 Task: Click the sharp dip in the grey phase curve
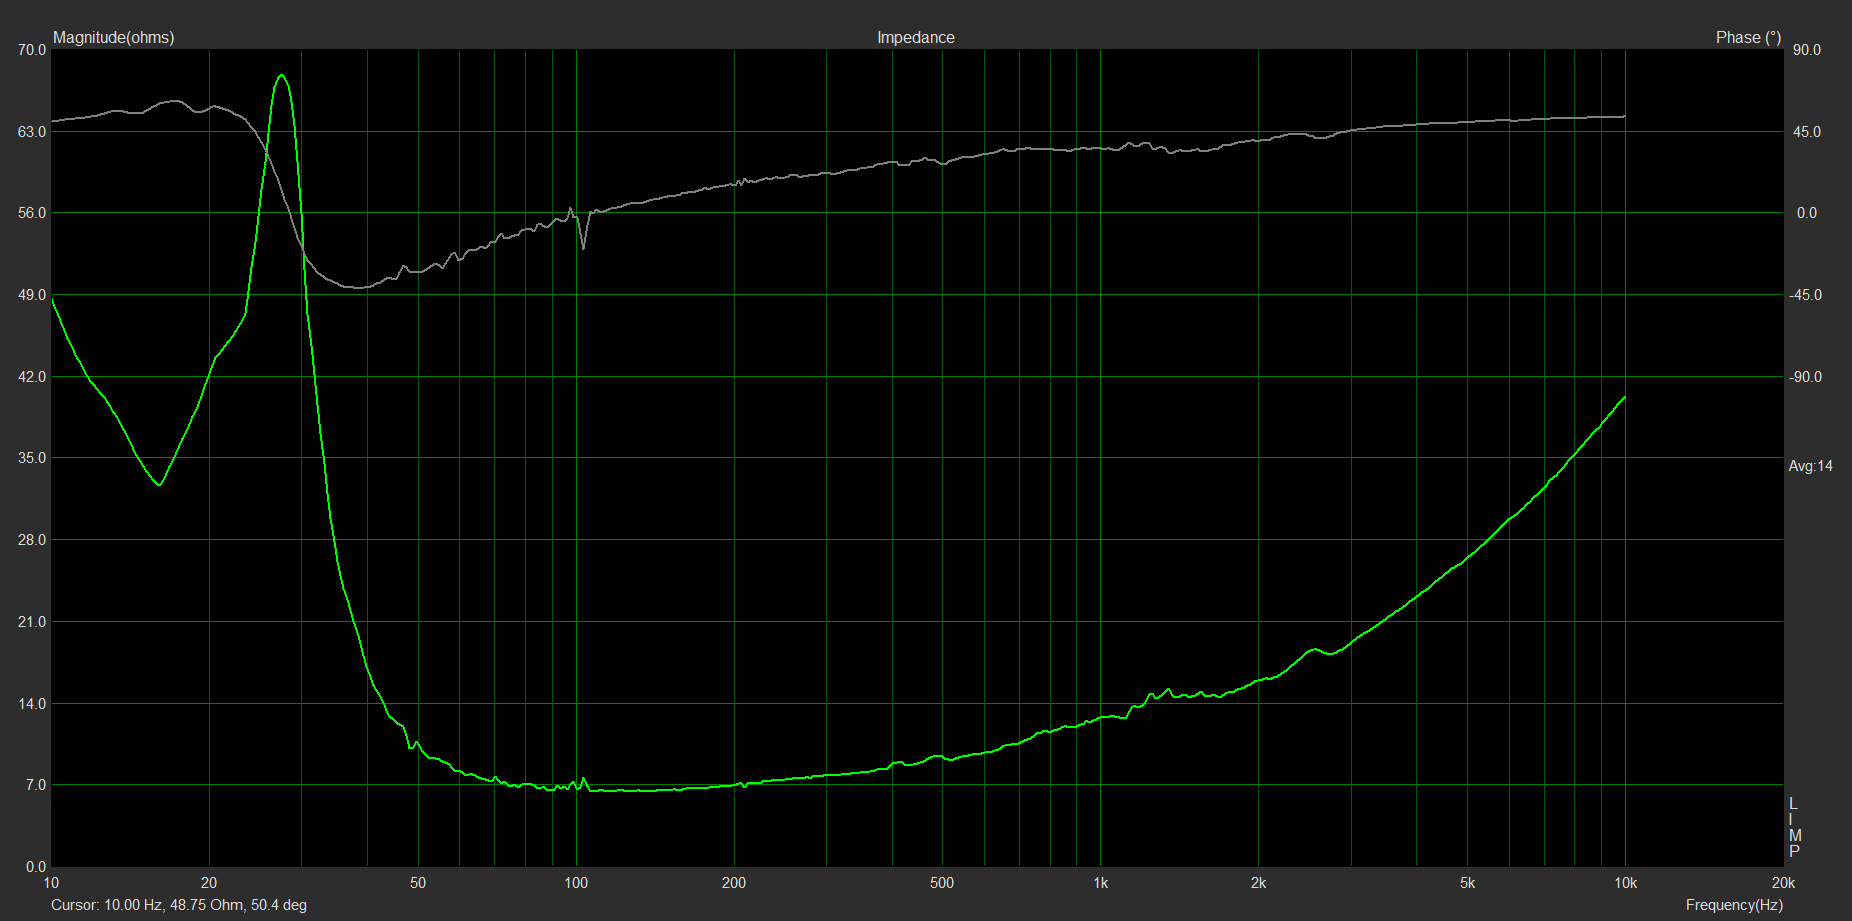coord(583,246)
